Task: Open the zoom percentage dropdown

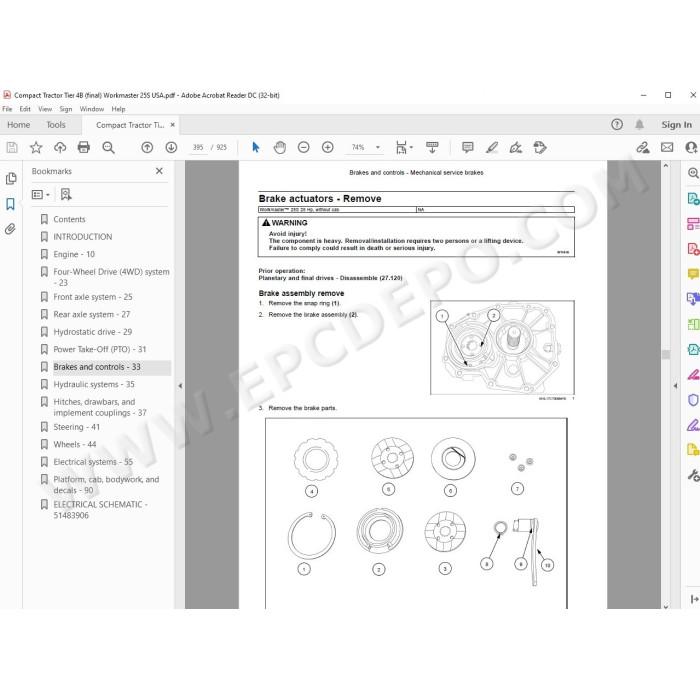Action: coord(378,147)
